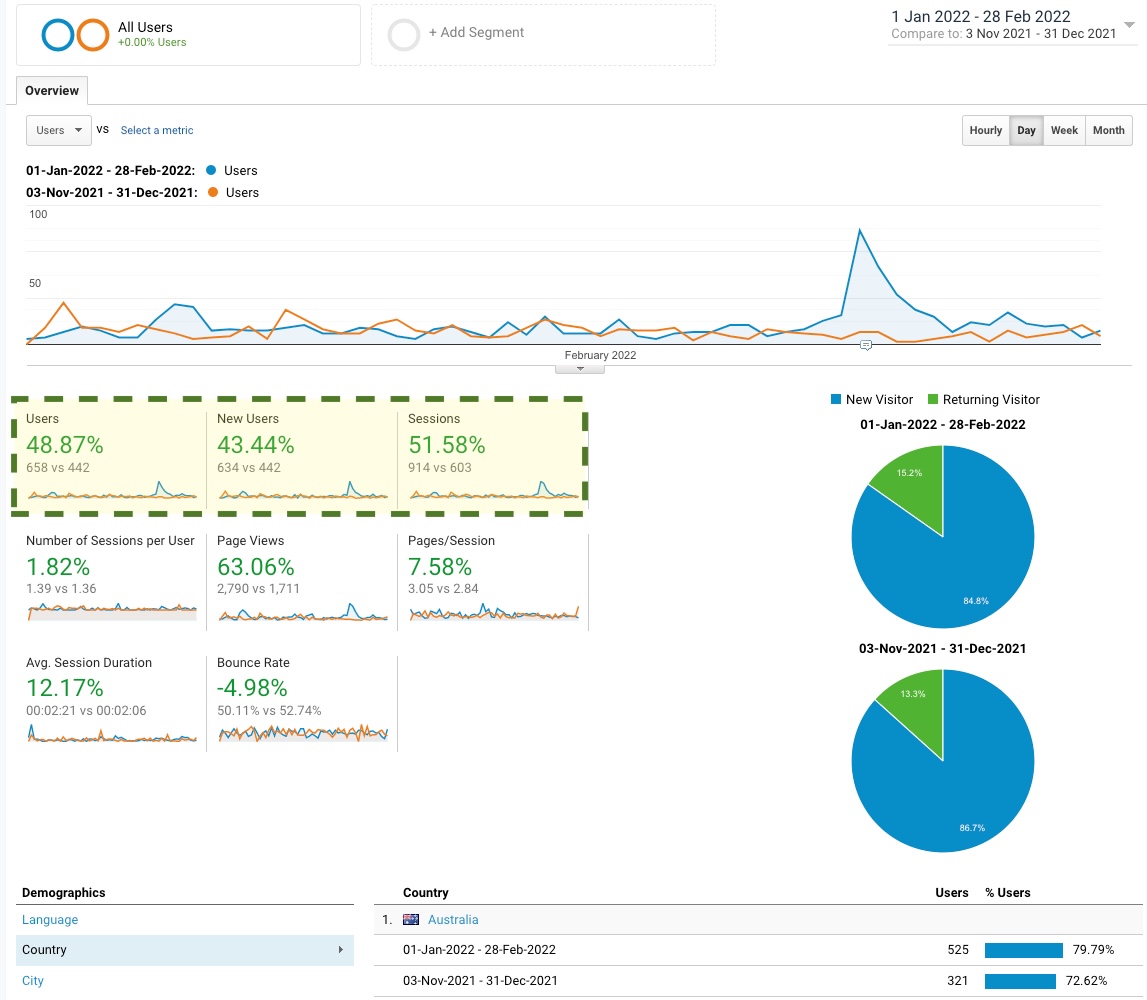Screen dimensions: 1147x1000
Task: Click the Bounce Rate -4.98% value
Action: [252, 688]
